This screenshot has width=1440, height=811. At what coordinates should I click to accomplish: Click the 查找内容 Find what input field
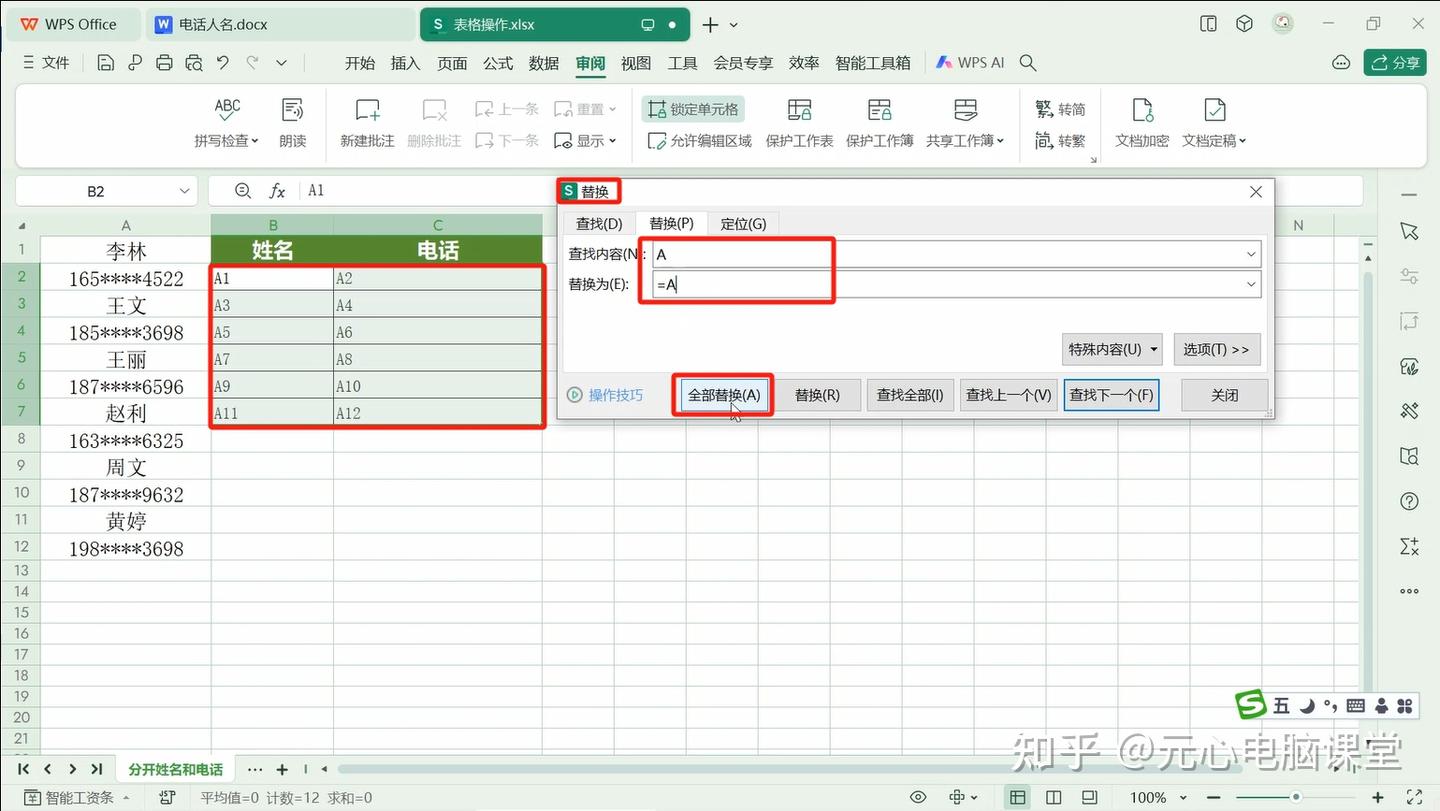coord(956,254)
